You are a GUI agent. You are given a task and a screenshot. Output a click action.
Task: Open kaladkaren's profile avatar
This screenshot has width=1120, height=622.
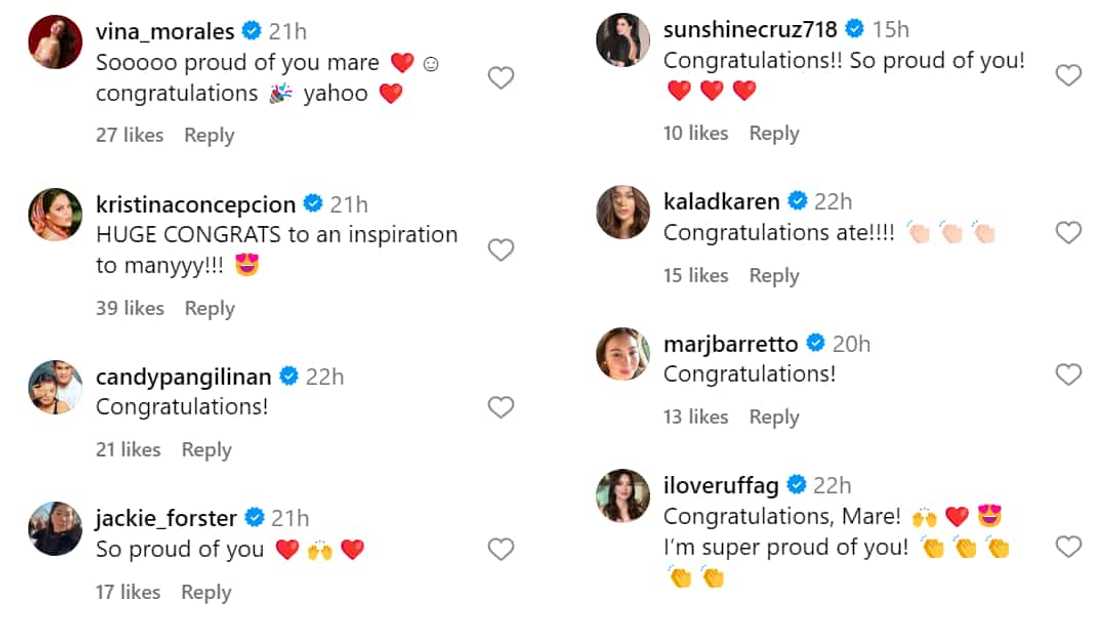coord(623,212)
